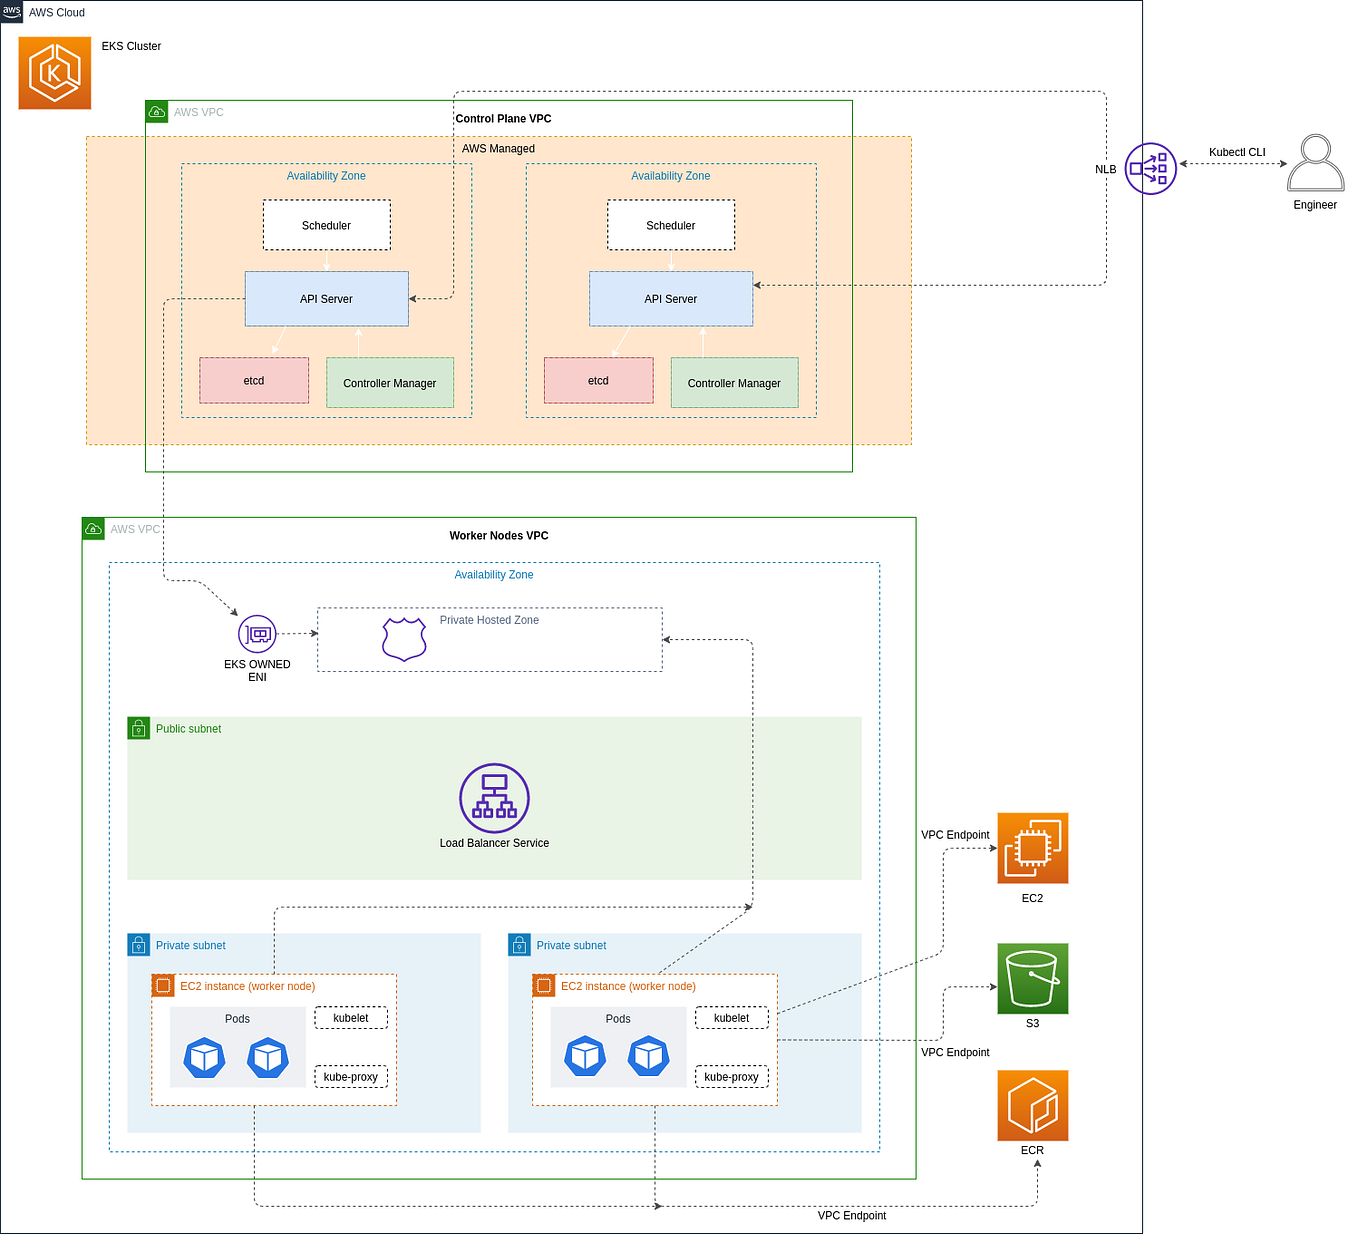Click the NLB network load balancer icon
The image size is (1358, 1234).
click(1150, 169)
